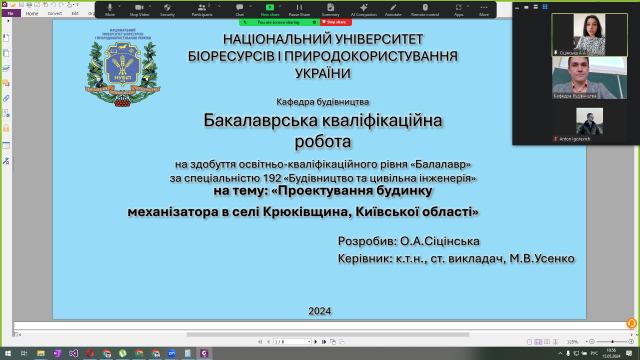Click the Stop share button
This screenshot has height=360, width=640.
pos(336,22)
